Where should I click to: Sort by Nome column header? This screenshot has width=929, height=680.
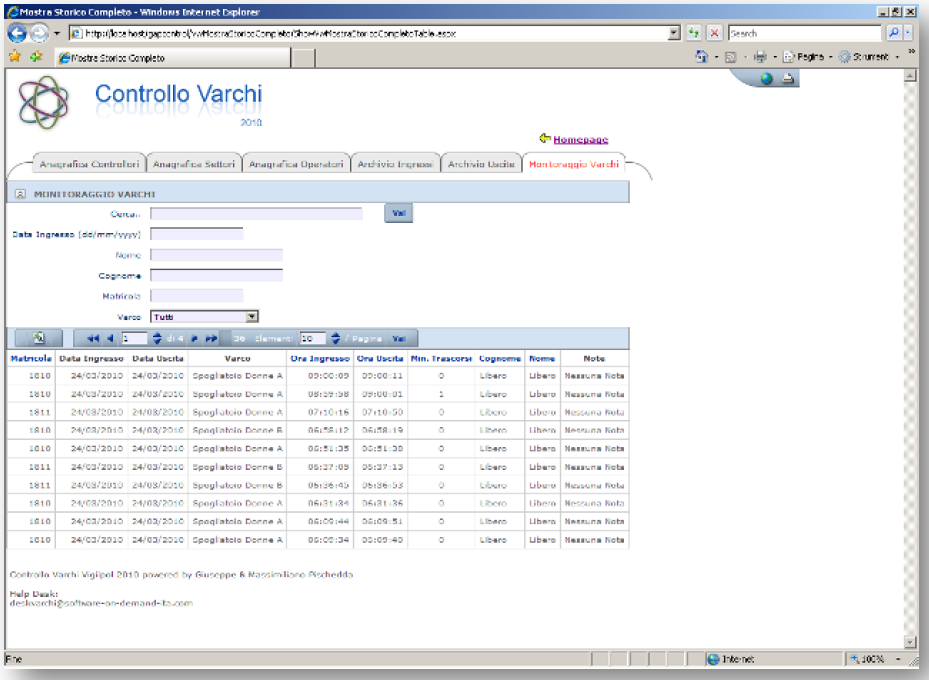click(x=542, y=358)
